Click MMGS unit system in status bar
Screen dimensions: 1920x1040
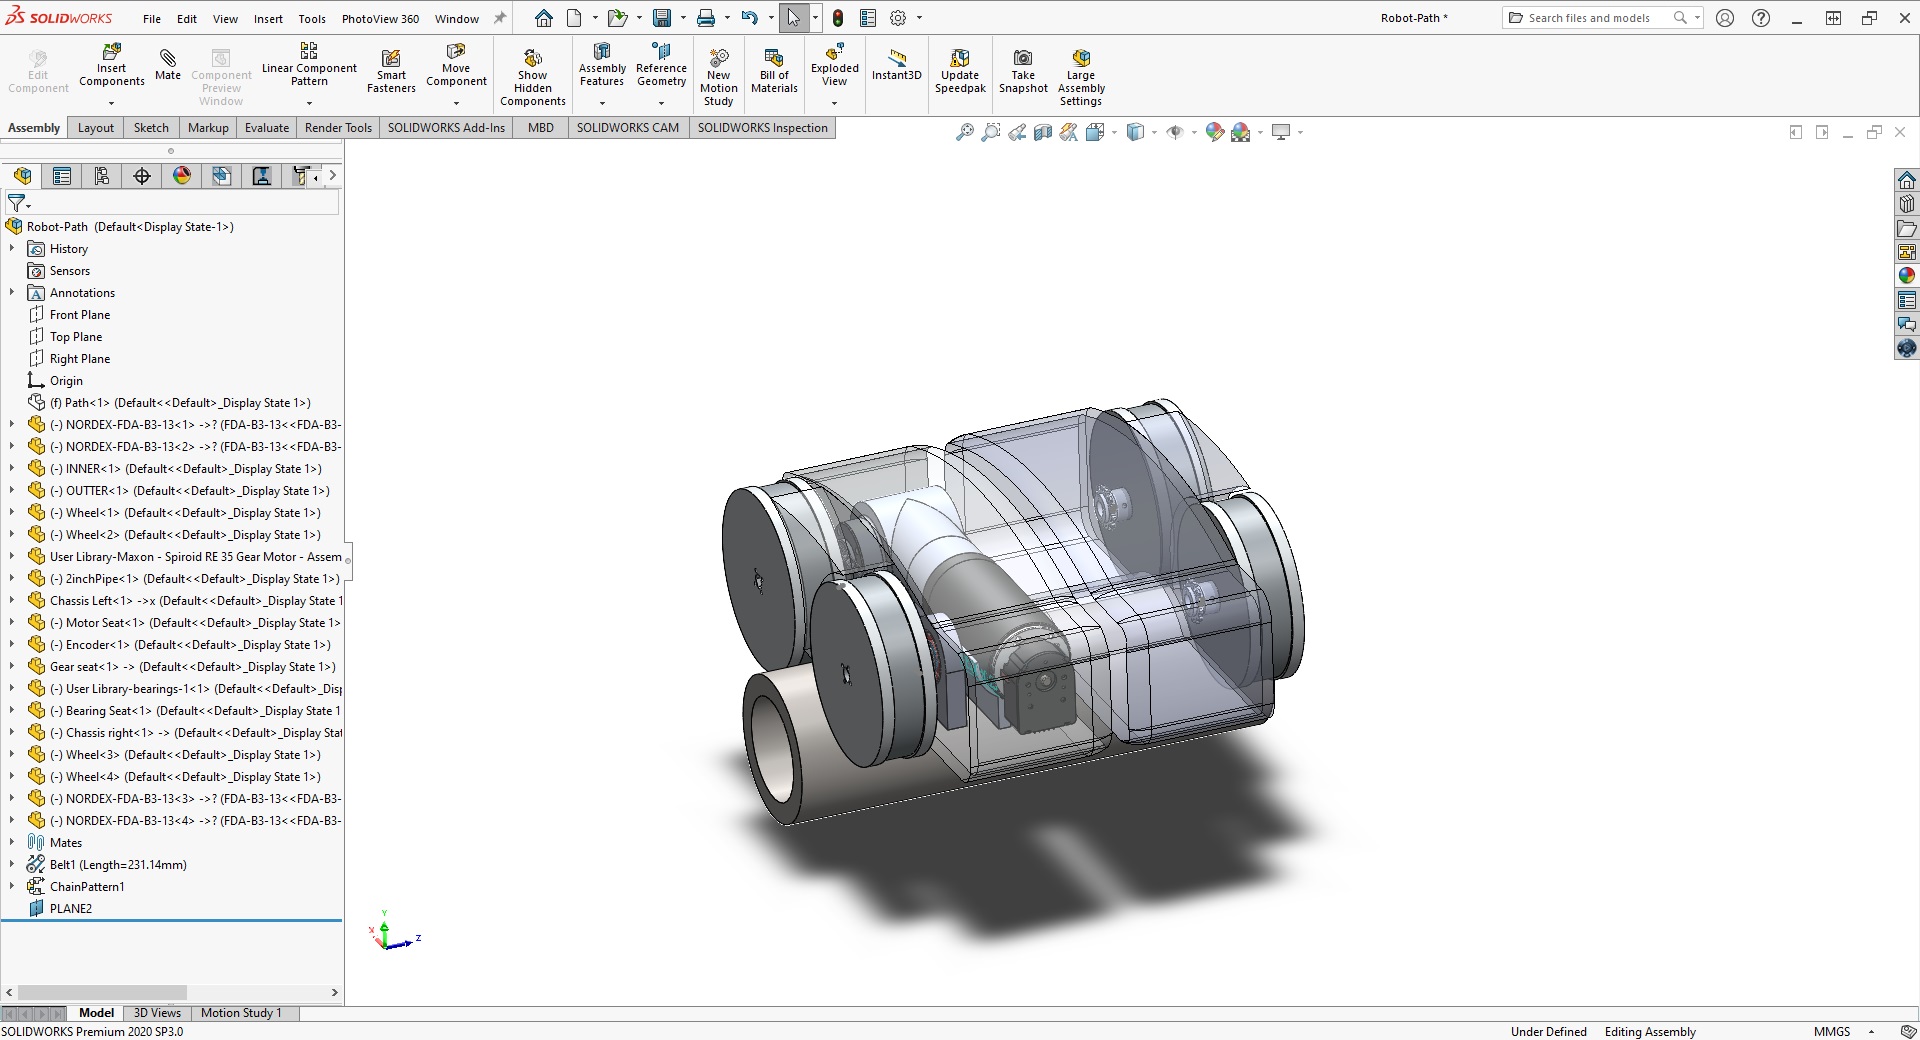pos(1832,1032)
